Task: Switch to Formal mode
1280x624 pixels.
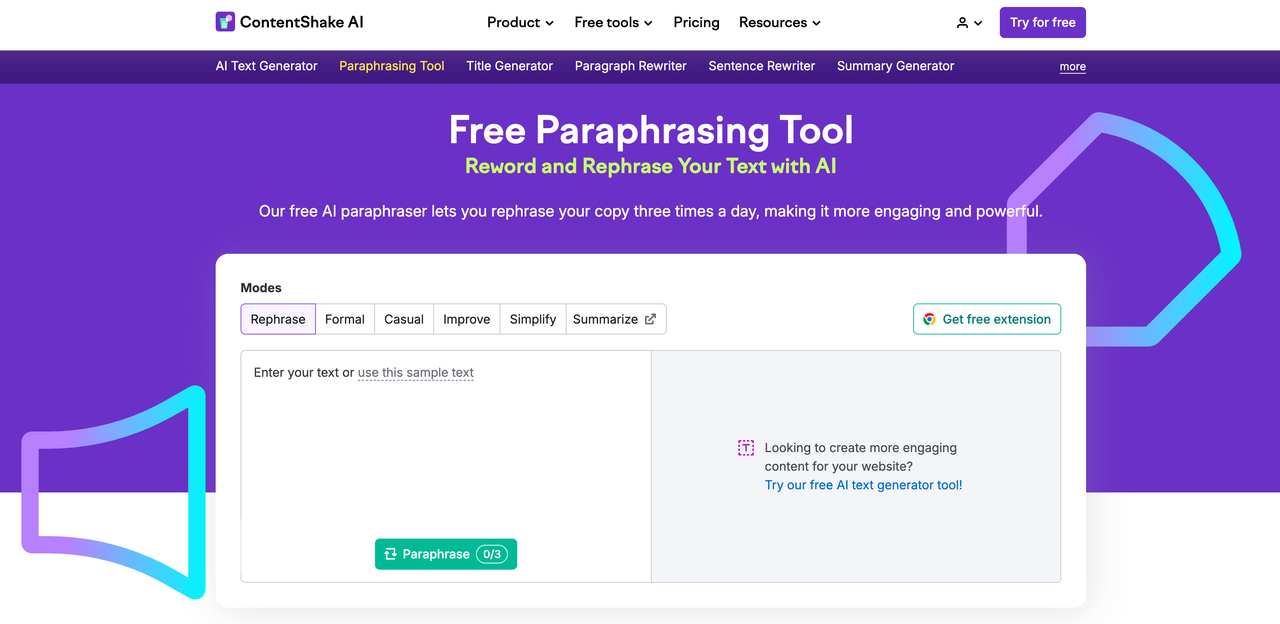Action: tap(345, 319)
